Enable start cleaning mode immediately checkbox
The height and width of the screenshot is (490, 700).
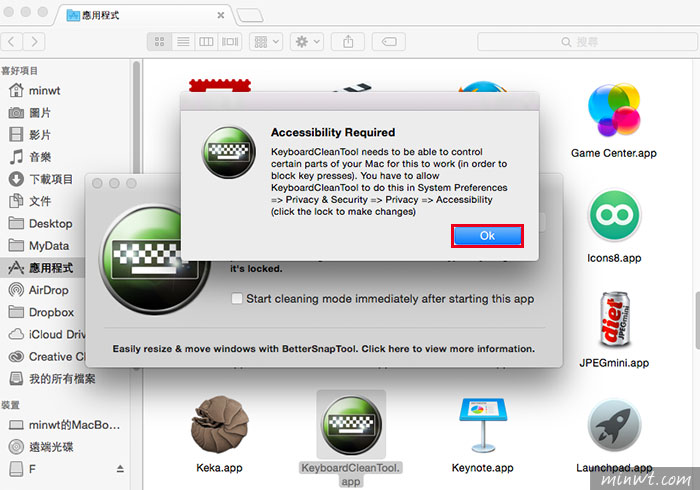point(237,298)
